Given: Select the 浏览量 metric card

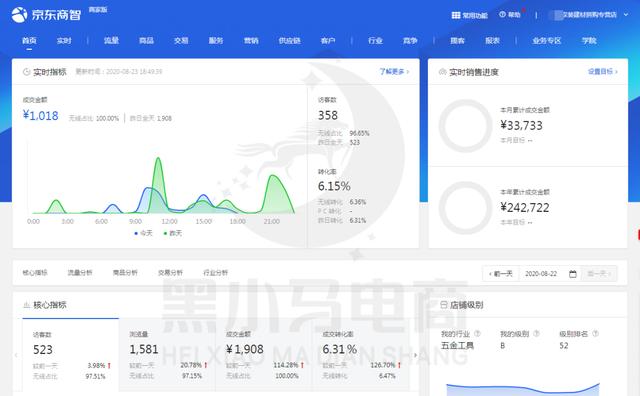Looking at the screenshot, I should click(x=167, y=355).
